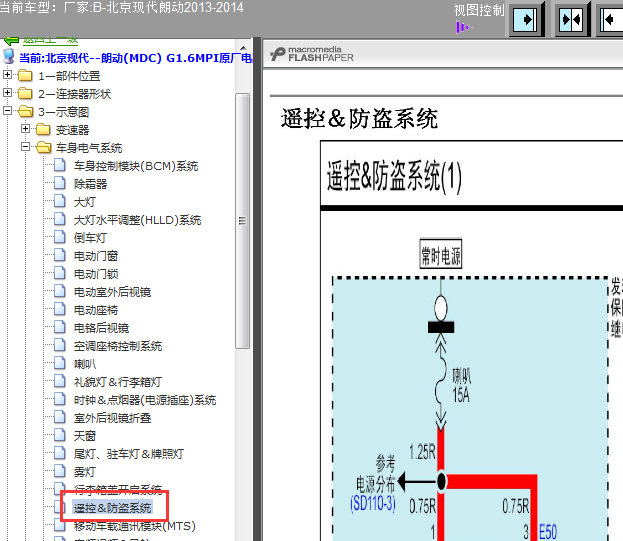
Task: Select the 变速器 folder icon
Action: coord(43,129)
